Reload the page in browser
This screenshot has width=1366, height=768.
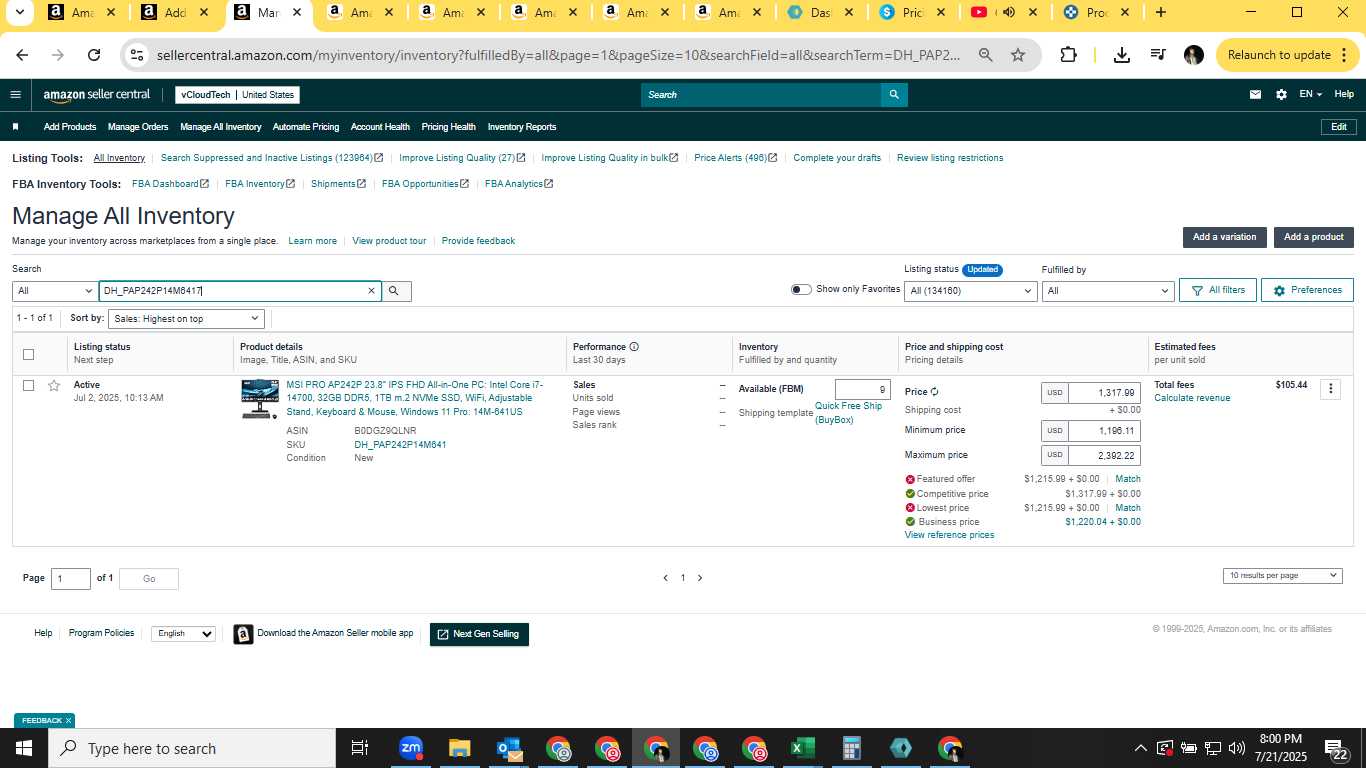pyautogui.click(x=94, y=55)
